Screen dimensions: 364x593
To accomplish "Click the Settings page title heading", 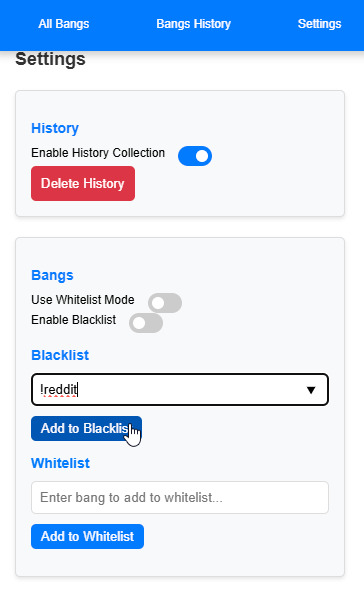I will pos(50,59).
